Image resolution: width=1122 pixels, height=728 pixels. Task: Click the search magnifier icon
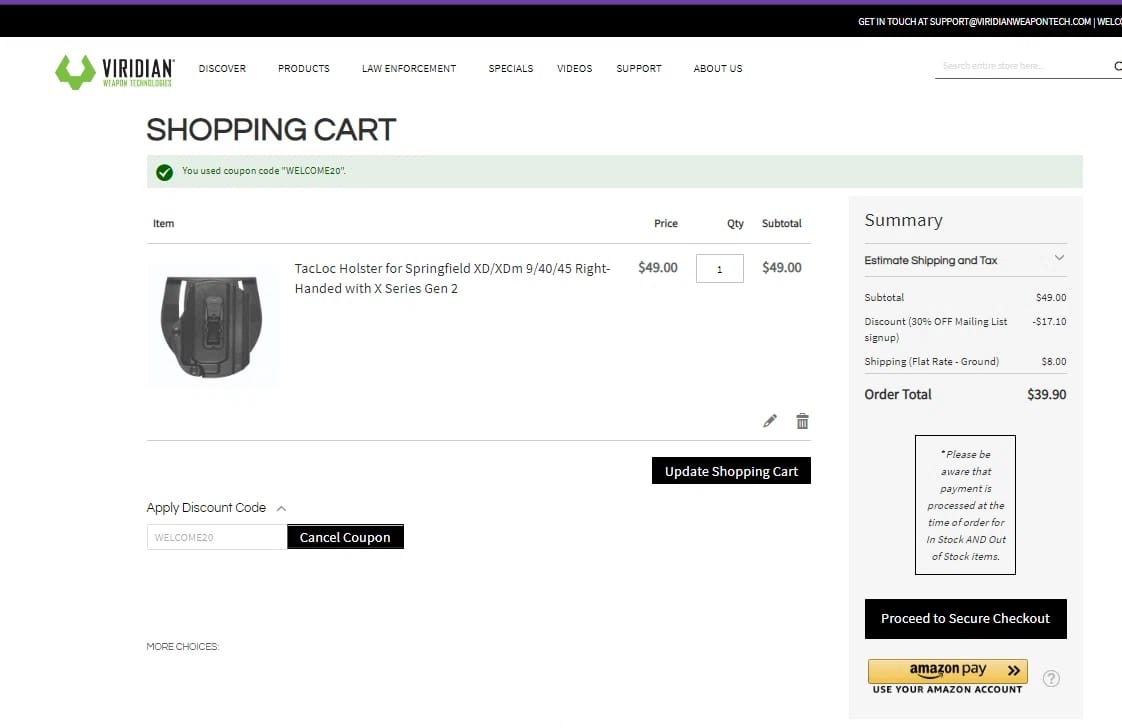pos(1117,66)
